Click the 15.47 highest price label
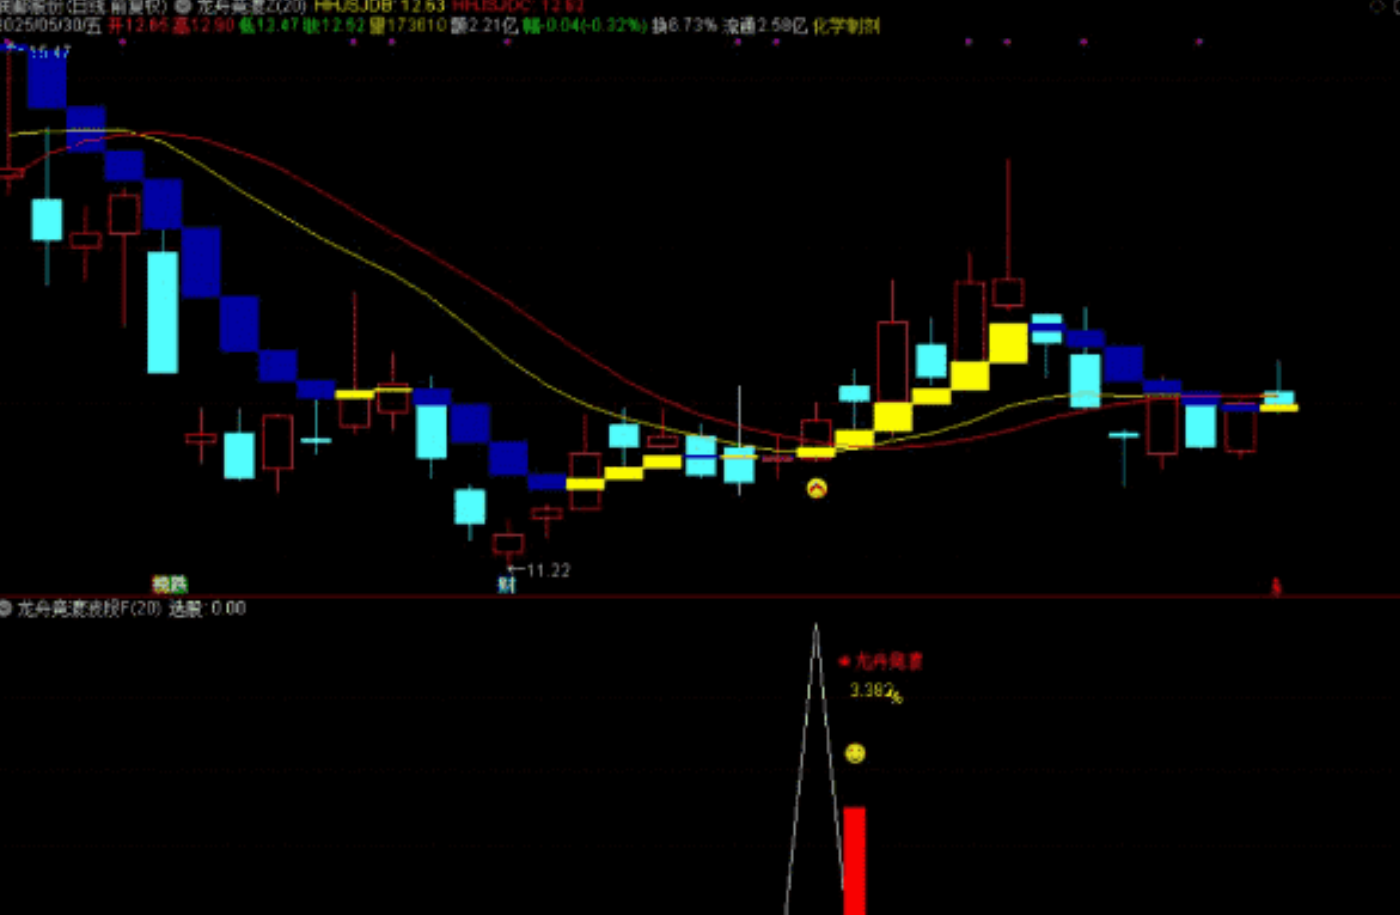This screenshot has width=1400, height=915. pyautogui.click(x=48, y=52)
